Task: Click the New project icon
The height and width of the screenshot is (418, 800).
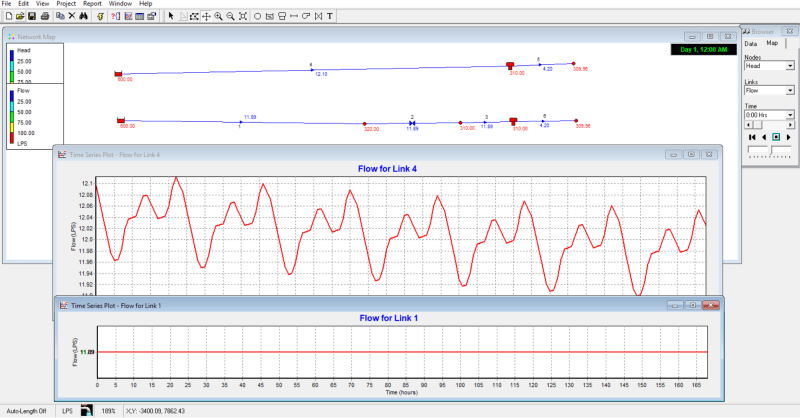Action: [x=9, y=16]
